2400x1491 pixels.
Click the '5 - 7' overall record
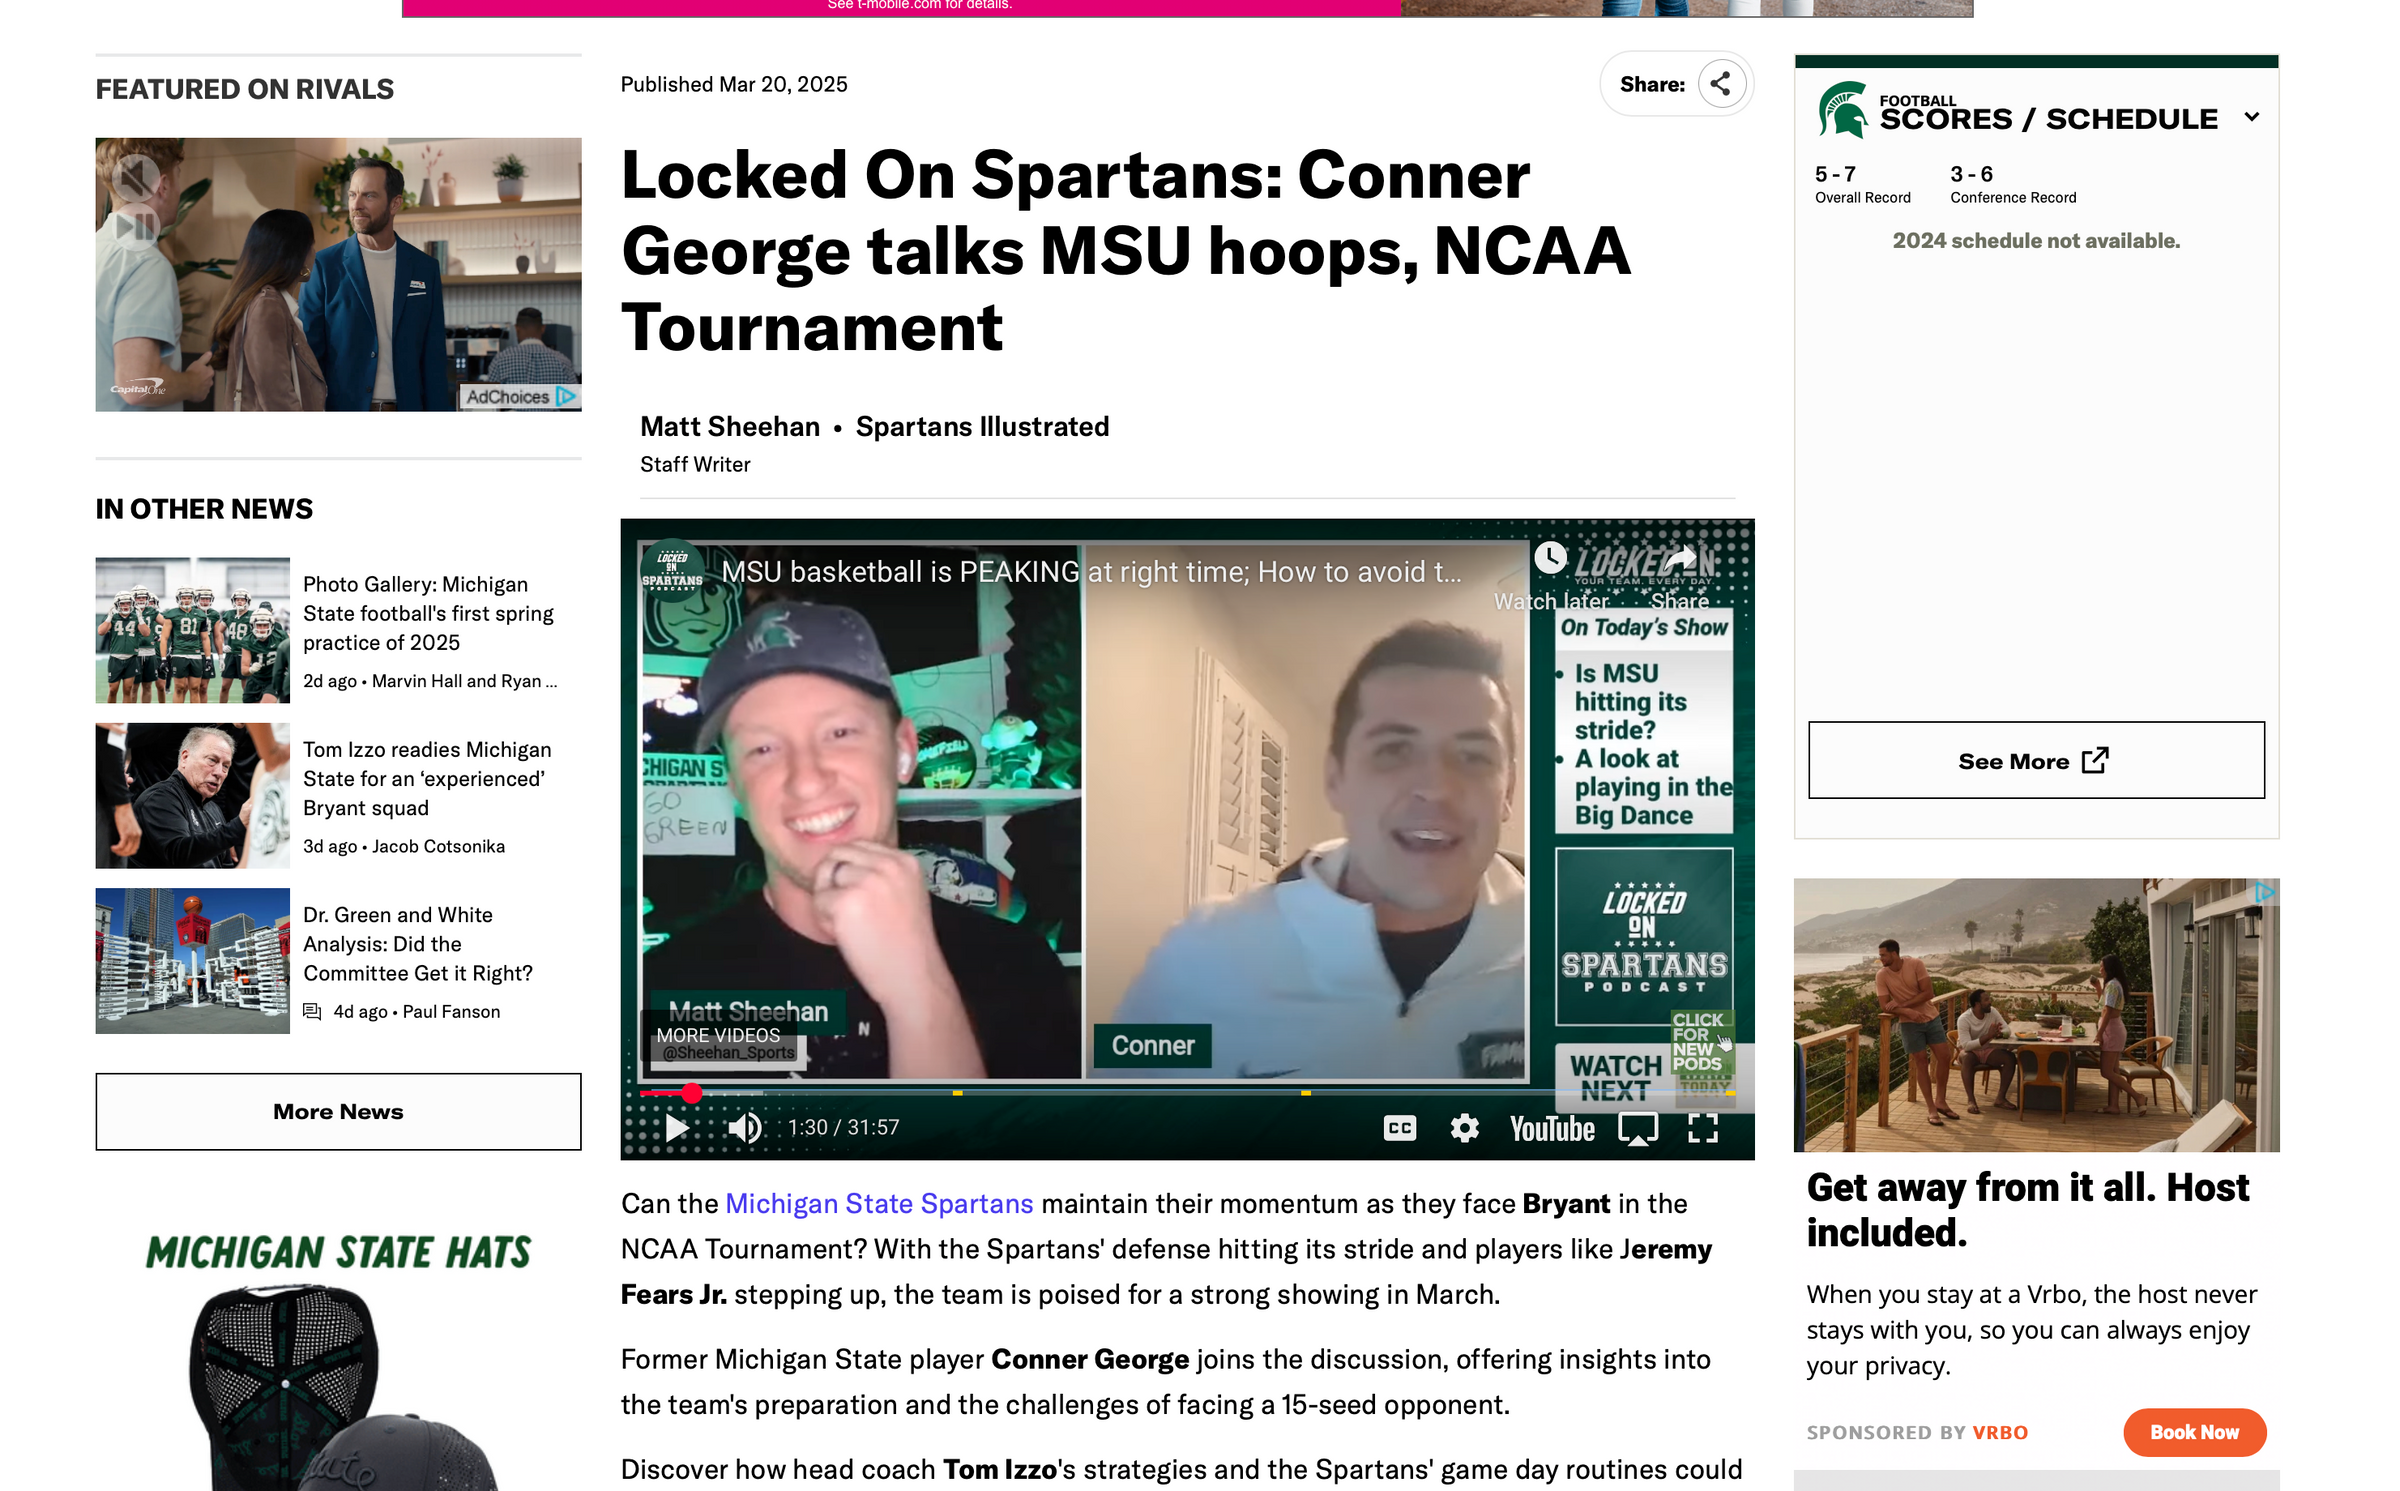coord(1835,174)
